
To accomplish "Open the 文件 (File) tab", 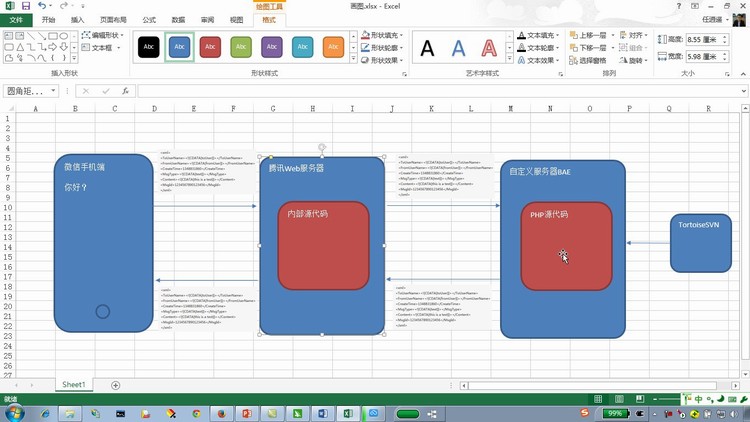I will tap(16, 20).
